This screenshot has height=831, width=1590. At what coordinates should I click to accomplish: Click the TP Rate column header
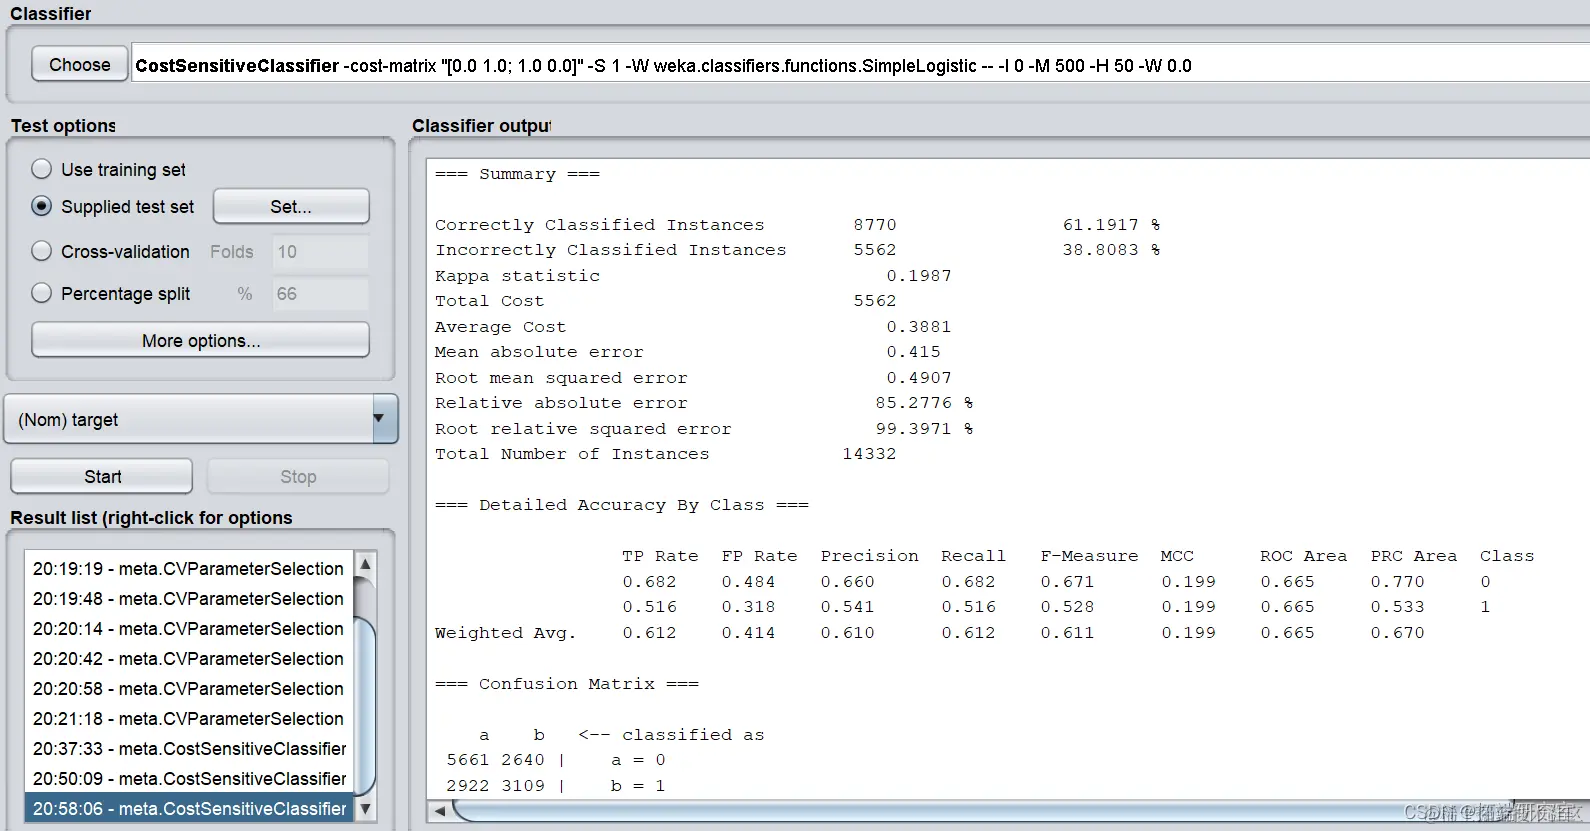tap(660, 556)
